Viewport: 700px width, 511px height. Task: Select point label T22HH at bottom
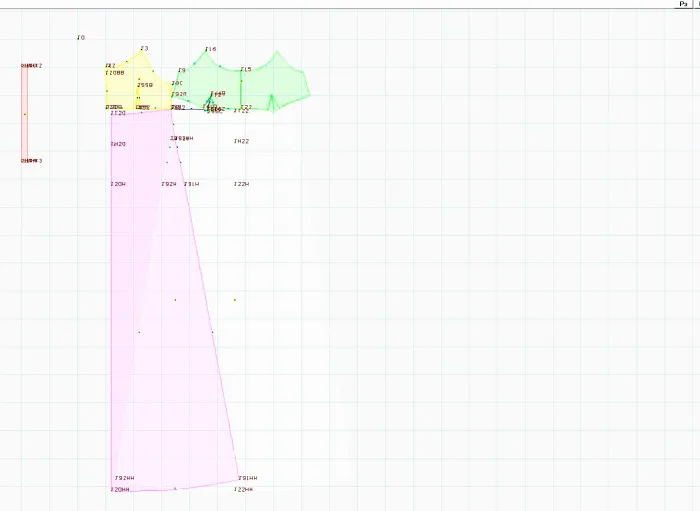point(243,490)
